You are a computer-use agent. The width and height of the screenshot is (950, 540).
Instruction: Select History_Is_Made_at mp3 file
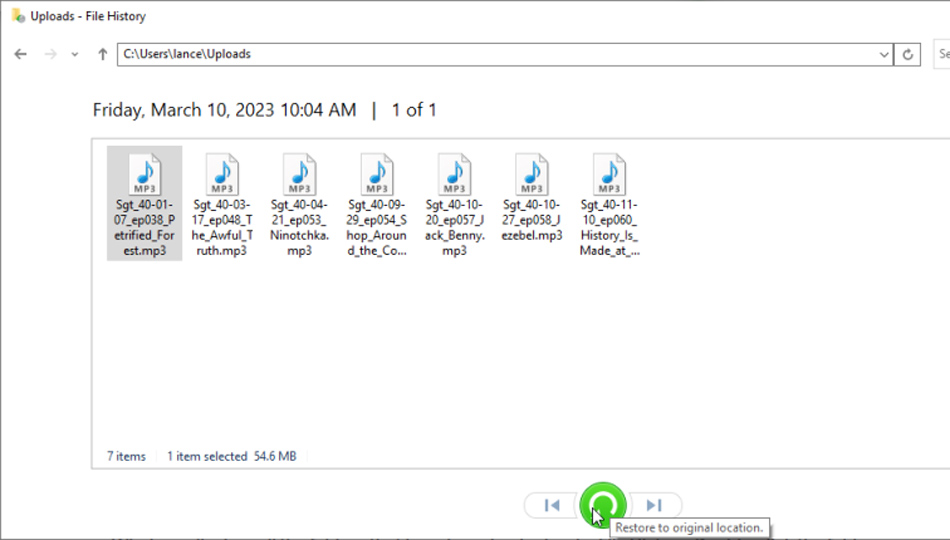click(x=609, y=203)
